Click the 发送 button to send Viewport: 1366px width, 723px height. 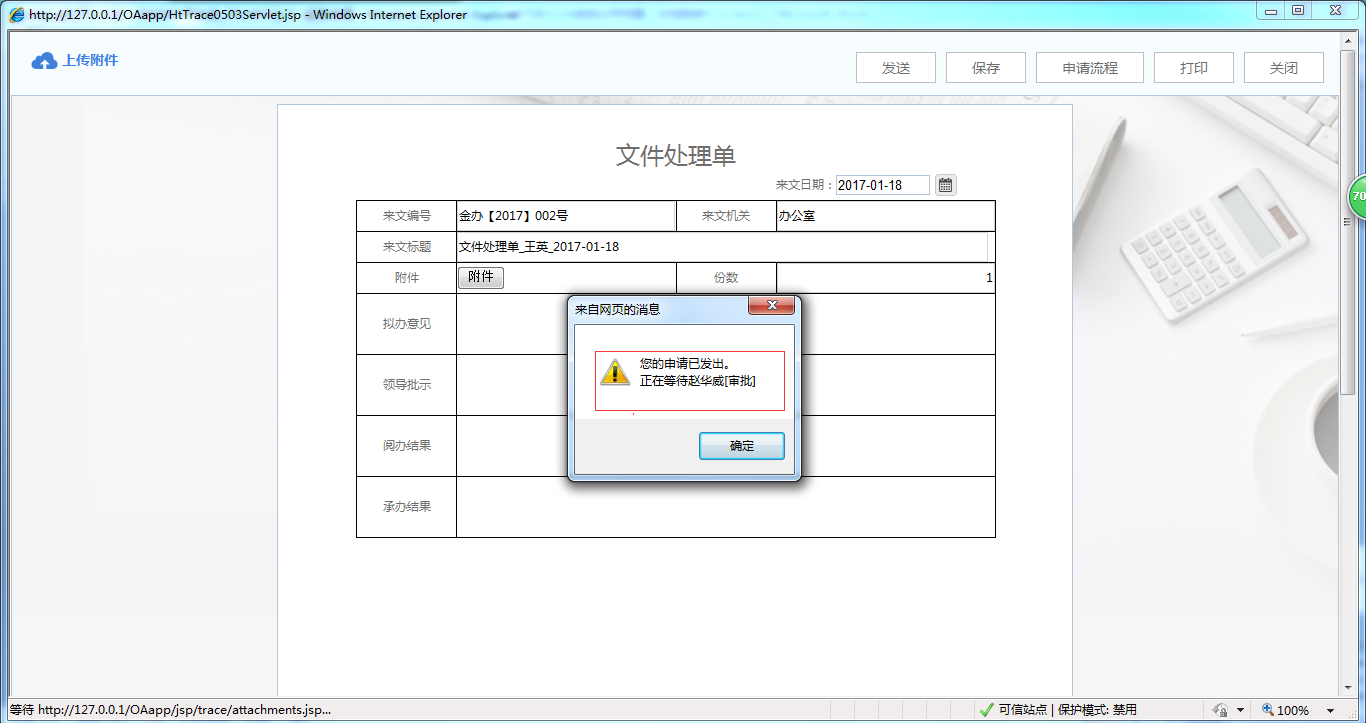click(x=895, y=67)
